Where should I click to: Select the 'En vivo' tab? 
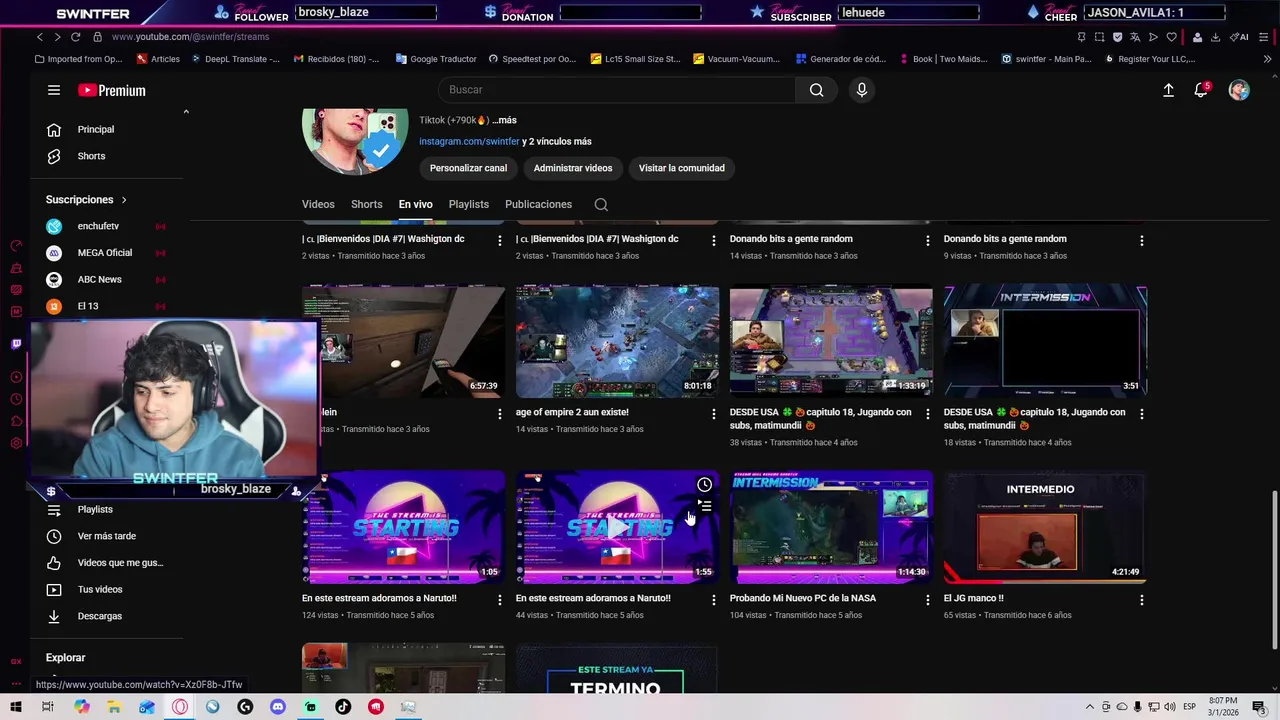point(415,204)
